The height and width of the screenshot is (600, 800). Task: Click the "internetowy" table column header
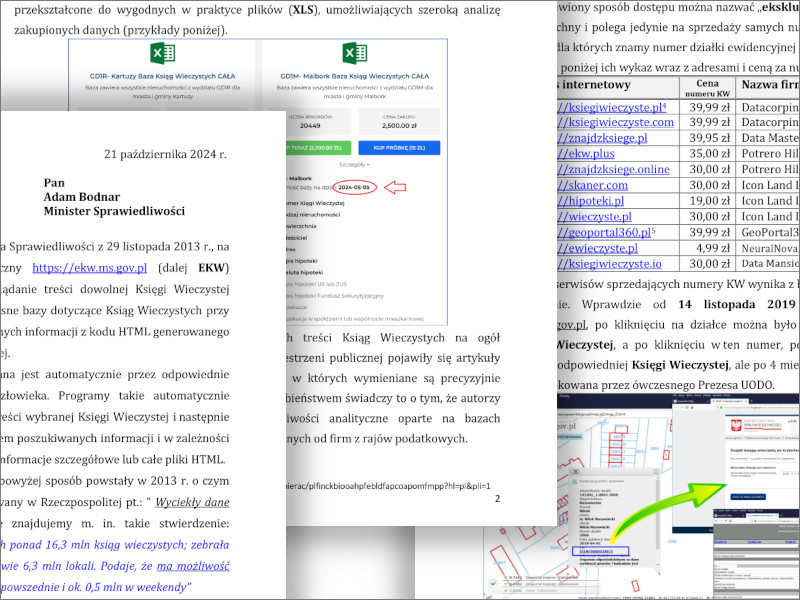tap(596, 85)
